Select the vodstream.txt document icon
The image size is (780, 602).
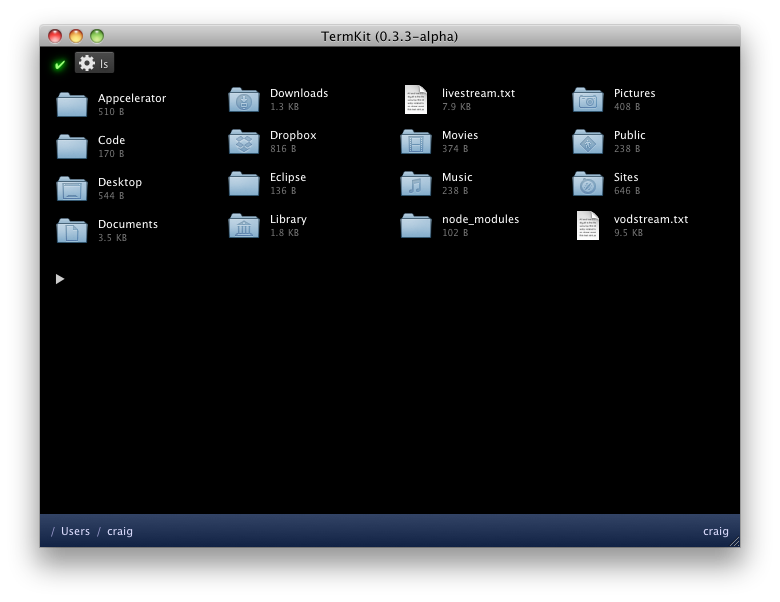point(587,225)
